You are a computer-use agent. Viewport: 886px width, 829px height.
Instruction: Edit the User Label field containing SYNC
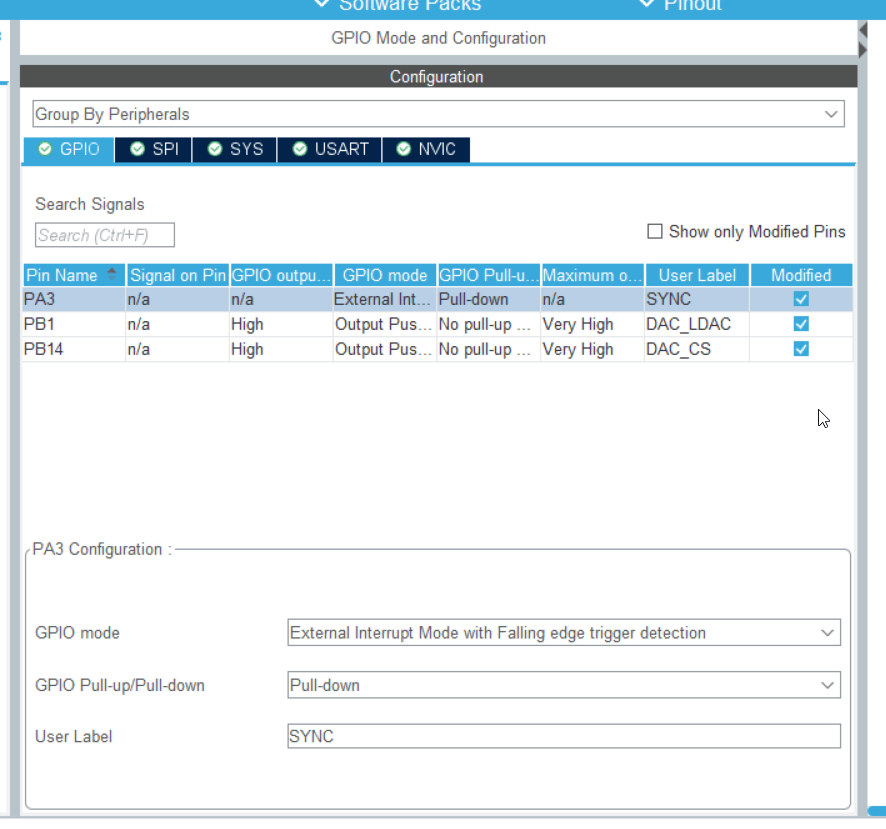click(x=564, y=736)
